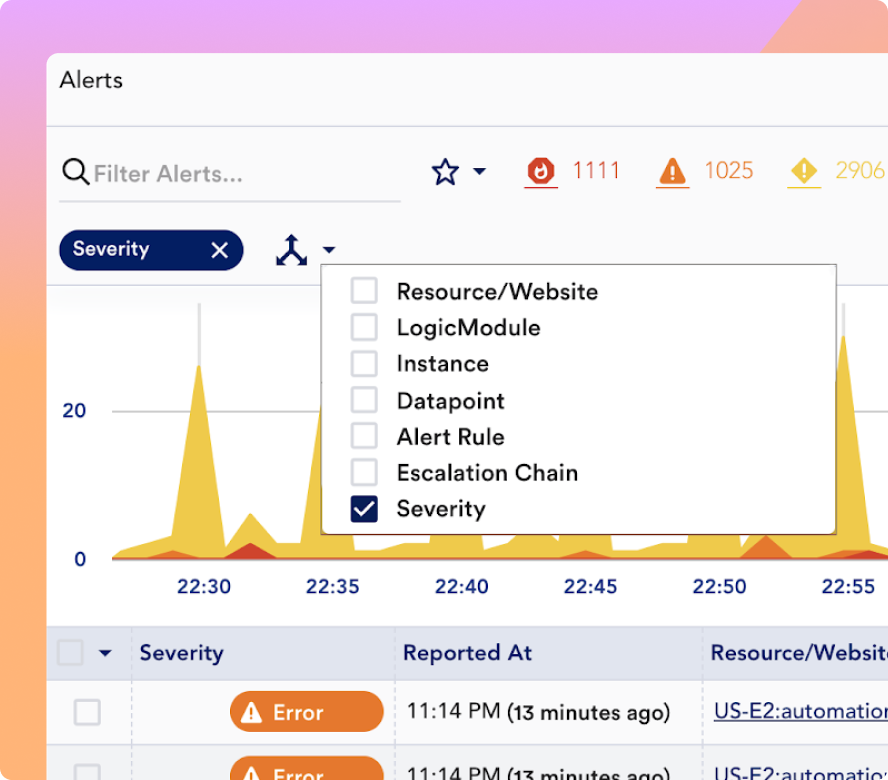Viewport: 888px width, 780px height.
Task: Remove the Severity grouping chip
Action: (220, 250)
